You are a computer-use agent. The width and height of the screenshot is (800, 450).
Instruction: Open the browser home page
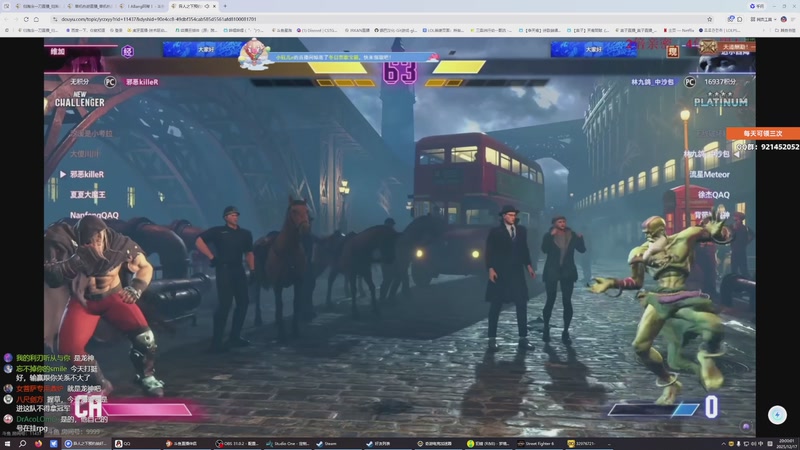[36, 19]
